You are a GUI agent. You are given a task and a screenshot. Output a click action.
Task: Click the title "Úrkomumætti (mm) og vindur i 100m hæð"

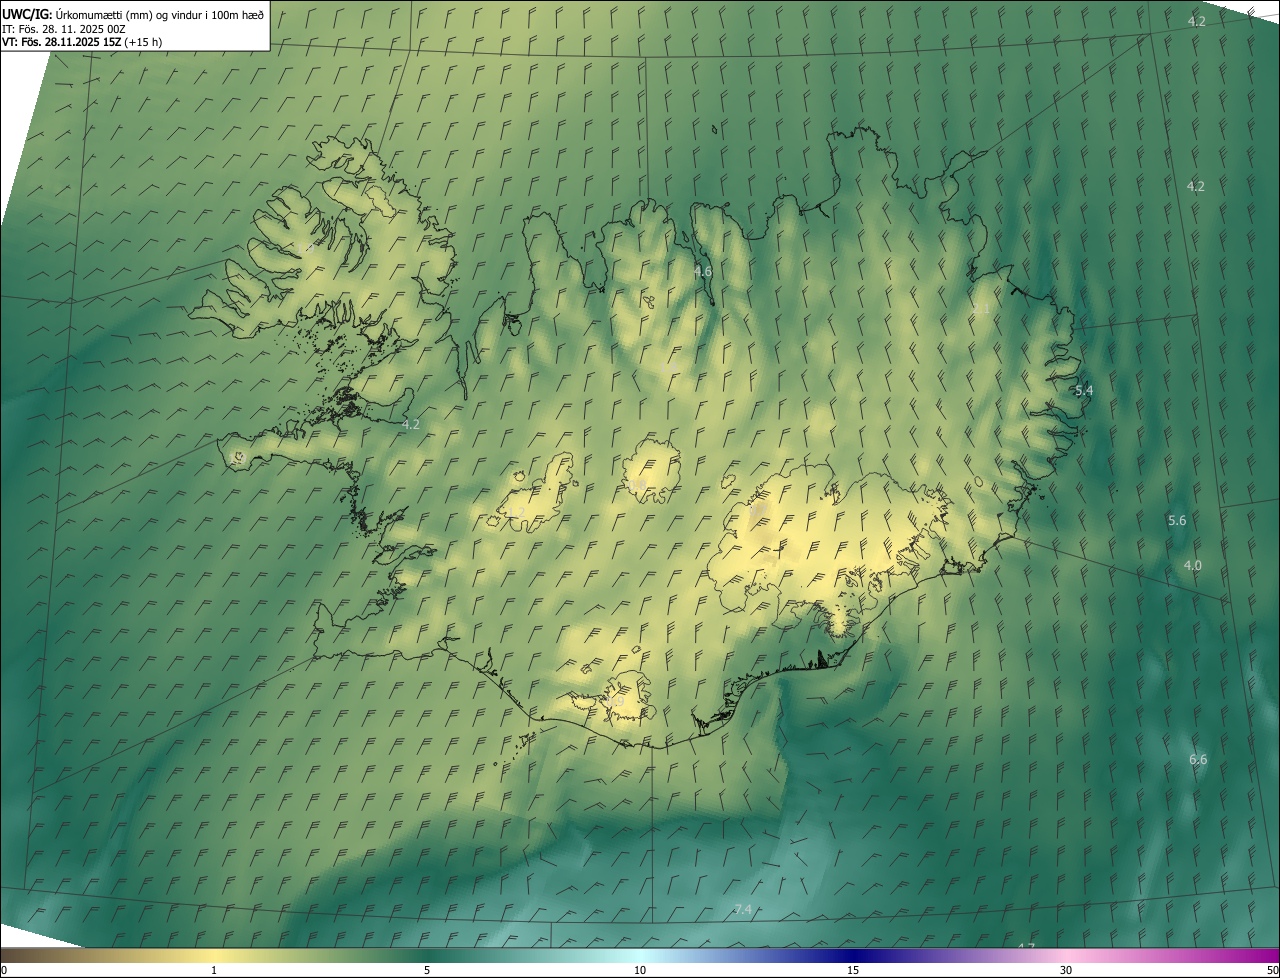click(160, 14)
